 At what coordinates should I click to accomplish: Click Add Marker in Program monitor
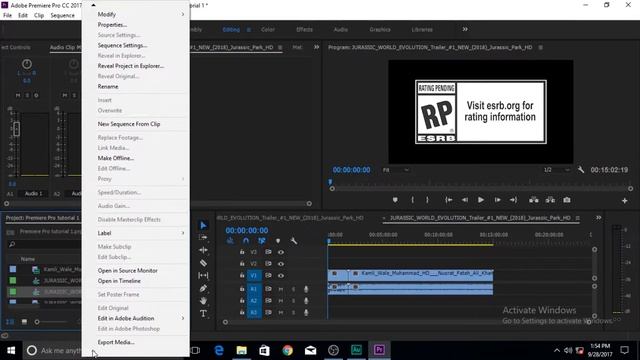pos(395,200)
